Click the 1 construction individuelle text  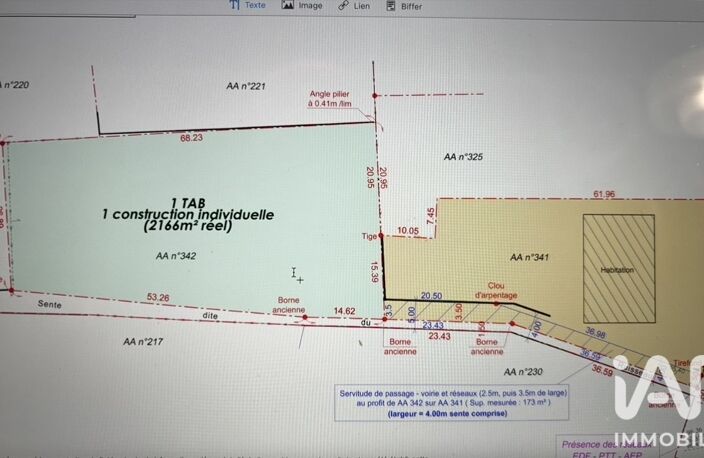click(188, 215)
